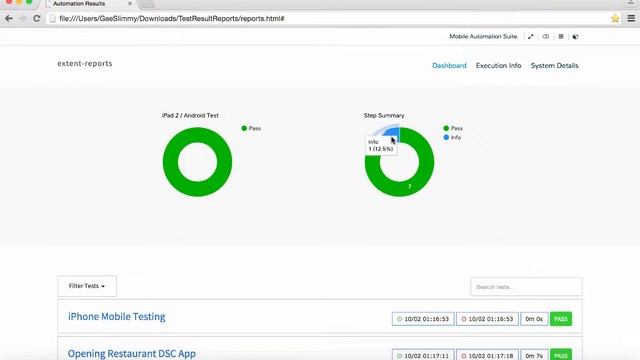This screenshot has height=360, width=640.
Task: Bookmark page with the star icon
Action: pos(615,18)
